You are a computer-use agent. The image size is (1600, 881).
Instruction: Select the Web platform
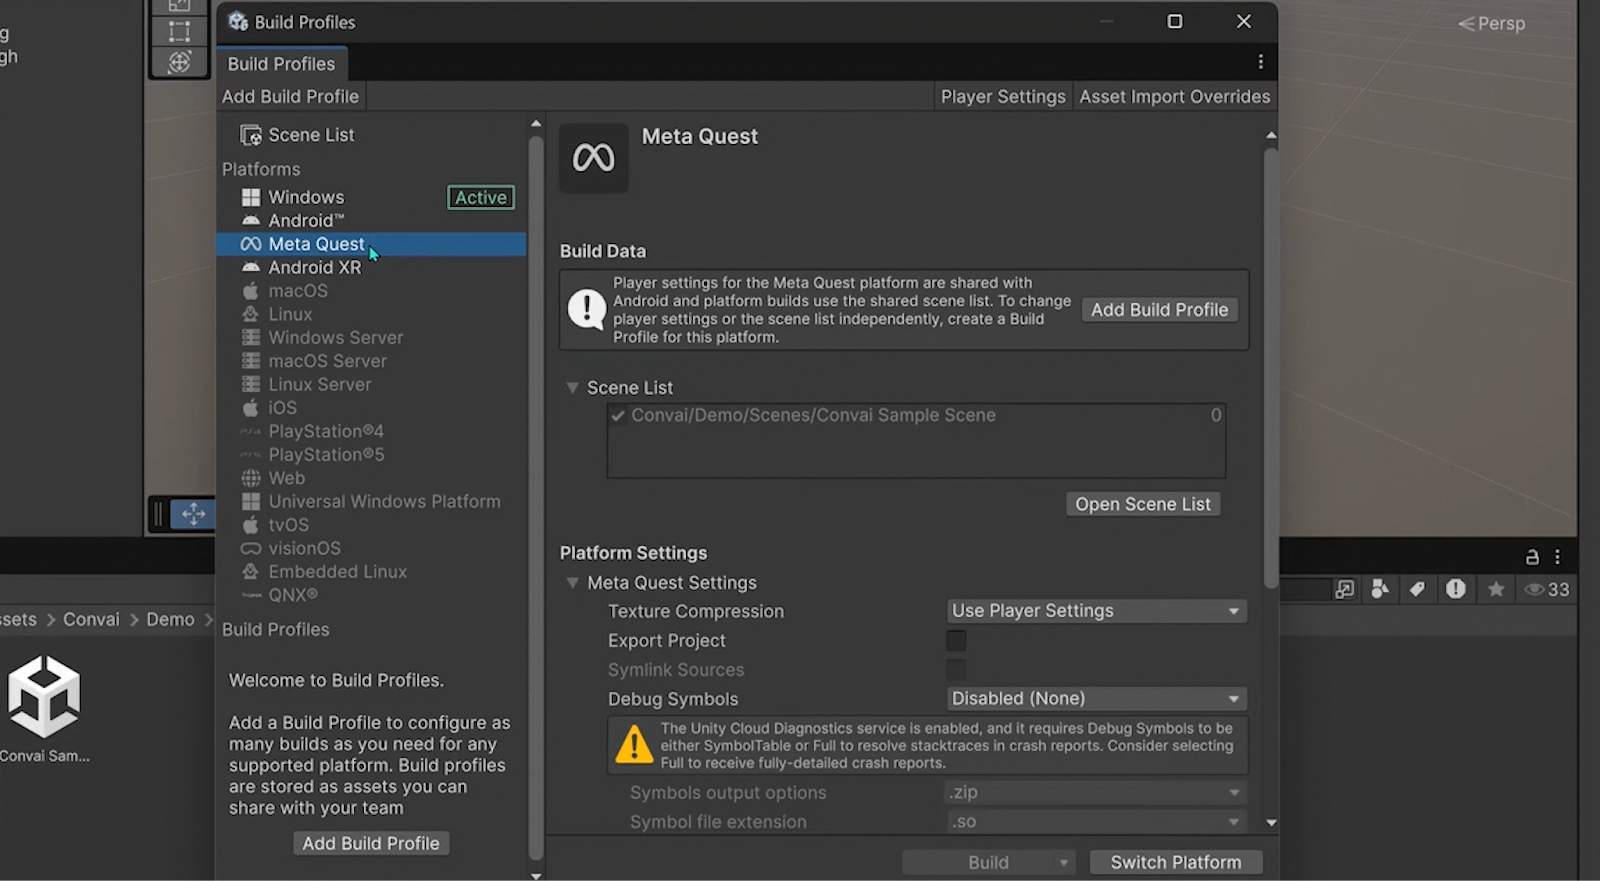click(371, 478)
